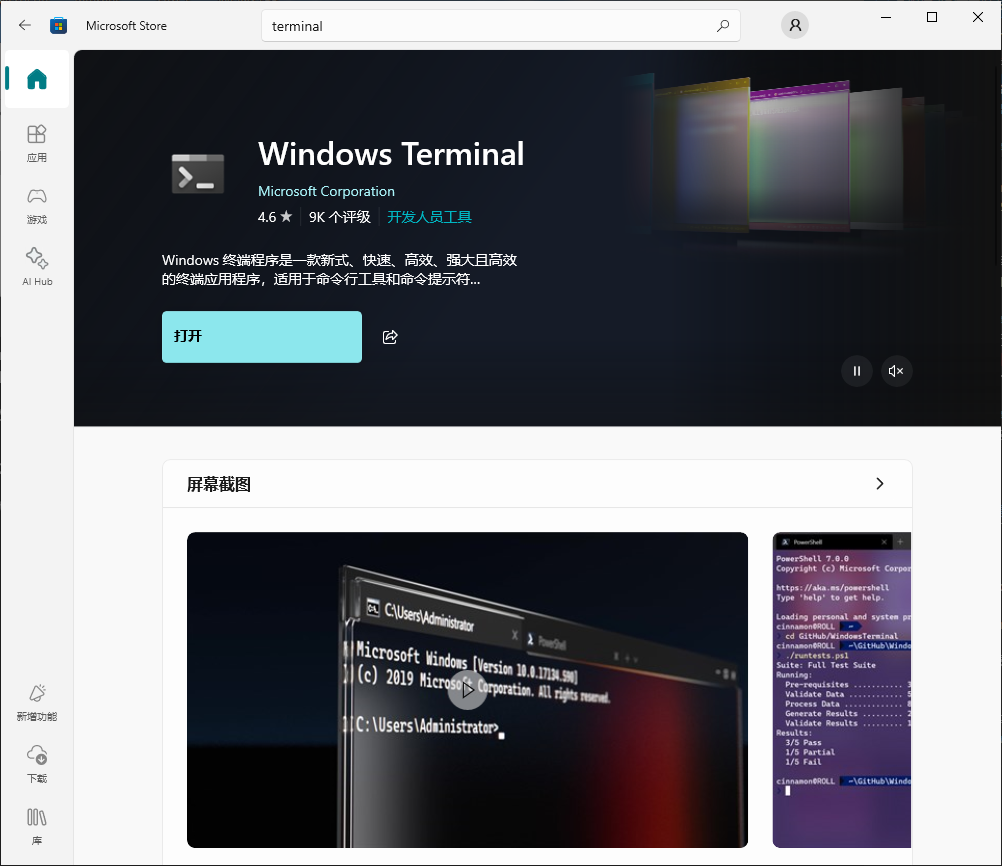1002x866 pixels.
Task: Click the search magnifier icon
Action: click(x=723, y=26)
